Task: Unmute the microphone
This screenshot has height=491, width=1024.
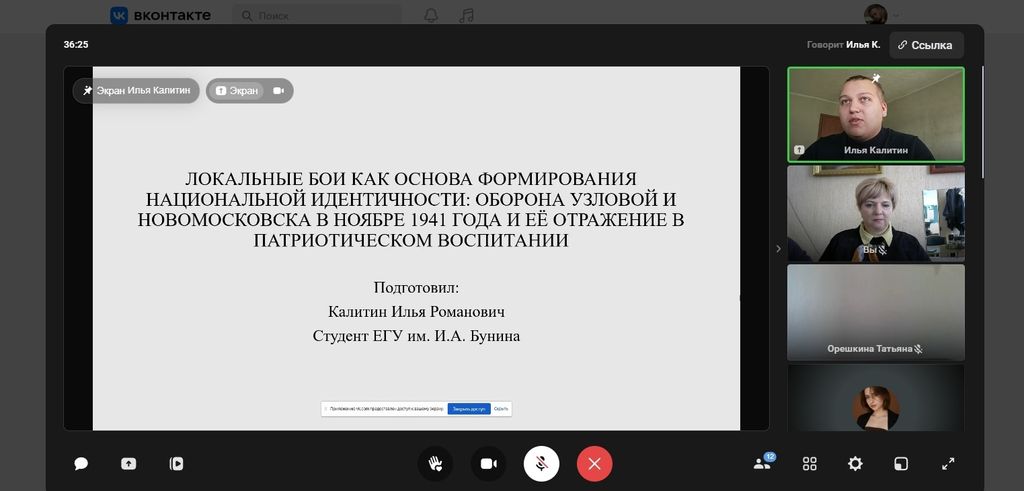Action: click(x=541, y=464)
